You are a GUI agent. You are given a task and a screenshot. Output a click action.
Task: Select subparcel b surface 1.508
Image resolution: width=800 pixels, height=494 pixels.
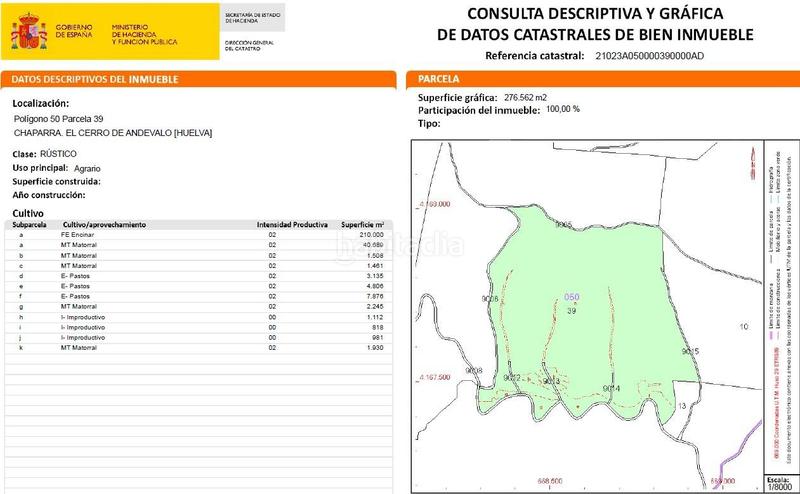tap(375, 256)
